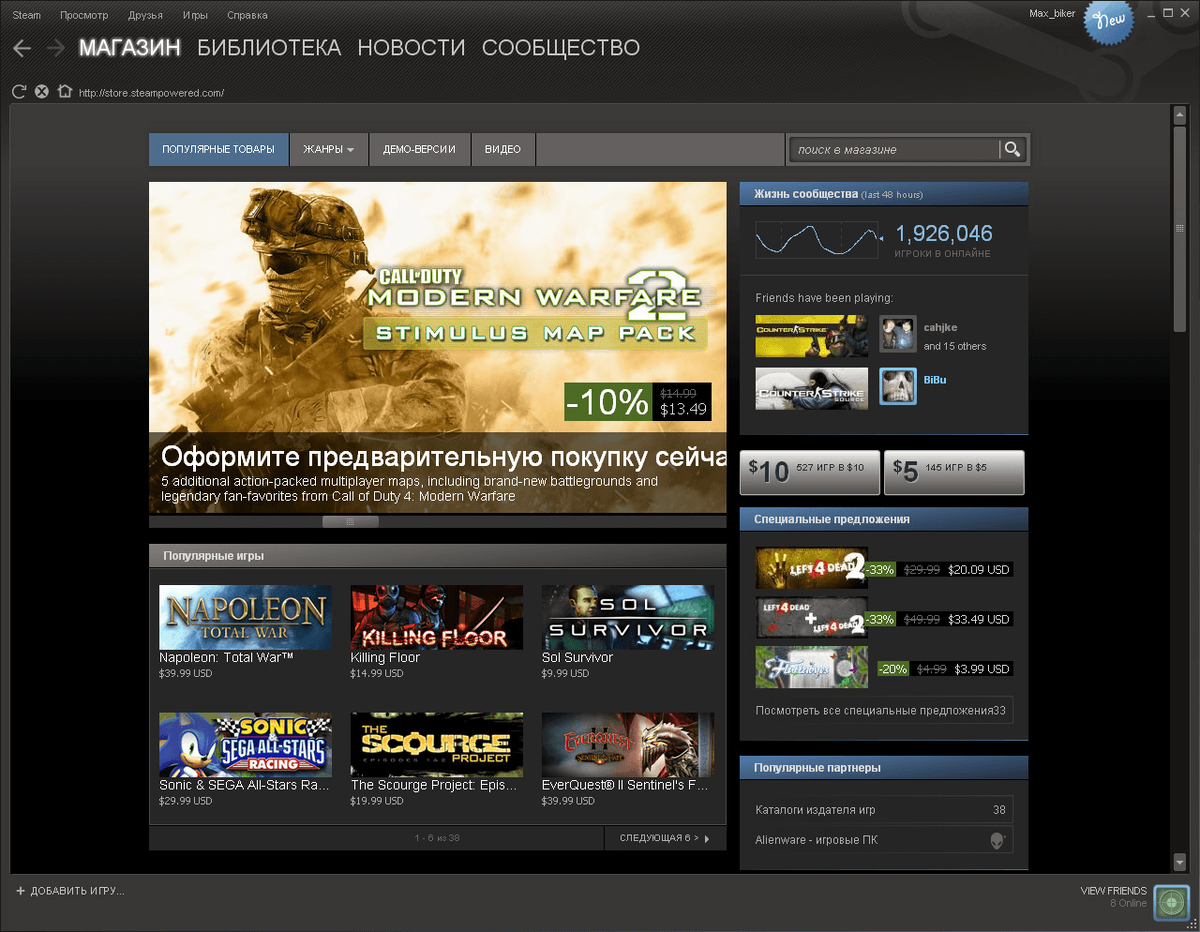
Task: Open Друзья menu
Action: point(146,15)
